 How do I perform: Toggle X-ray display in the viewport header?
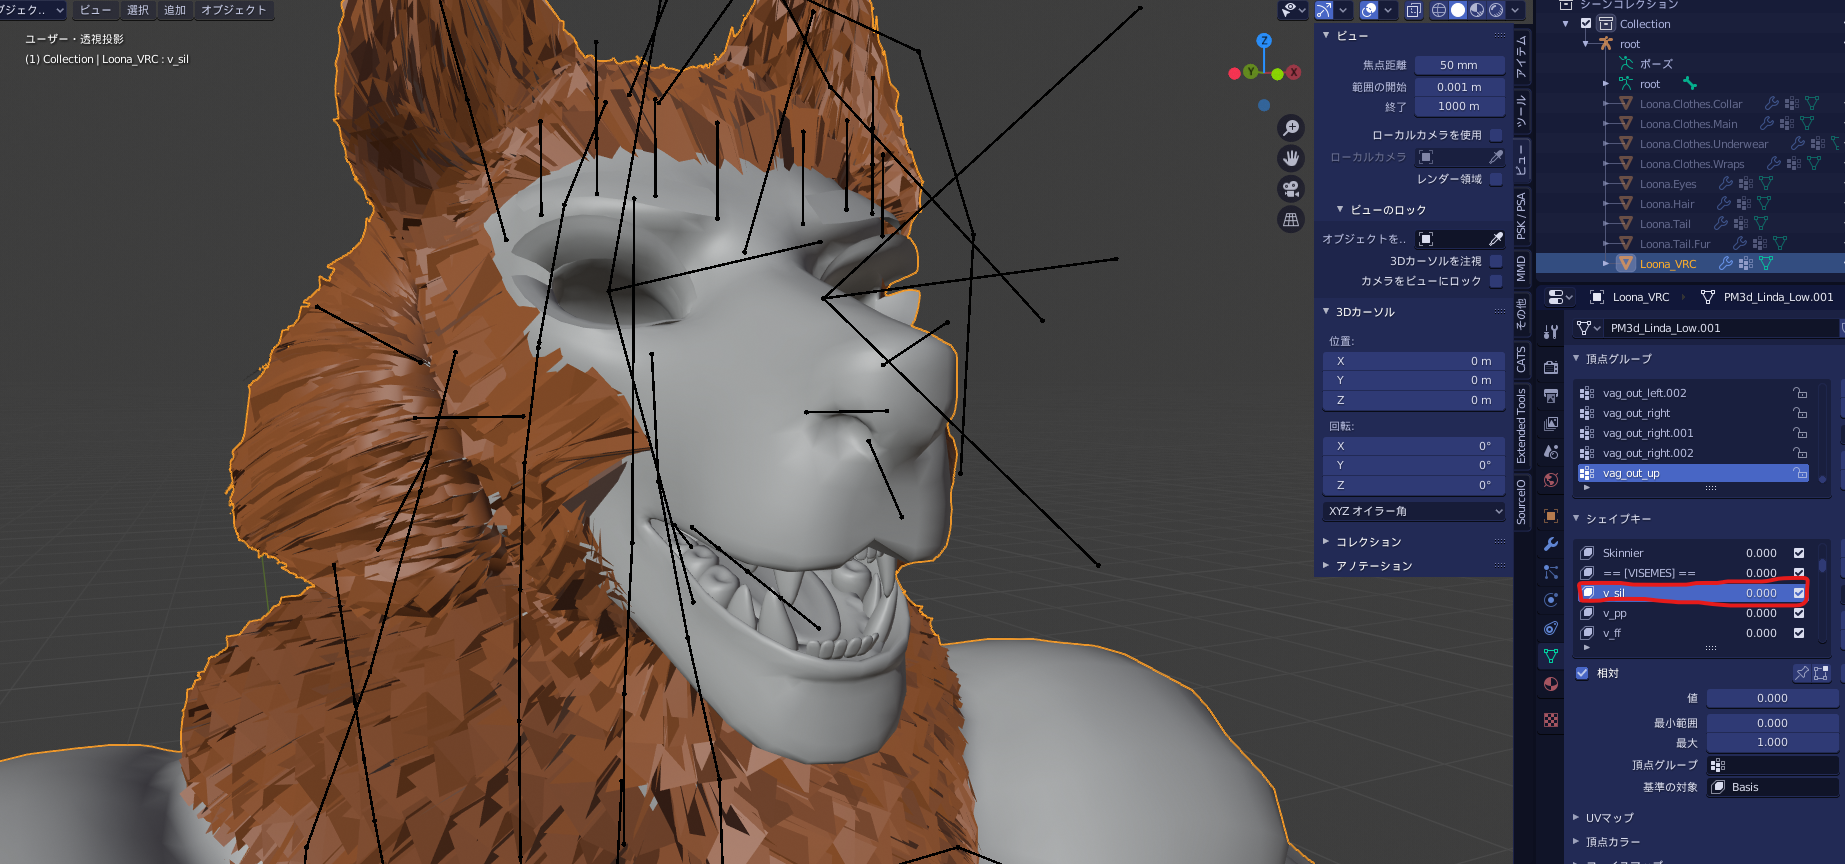1413,10
